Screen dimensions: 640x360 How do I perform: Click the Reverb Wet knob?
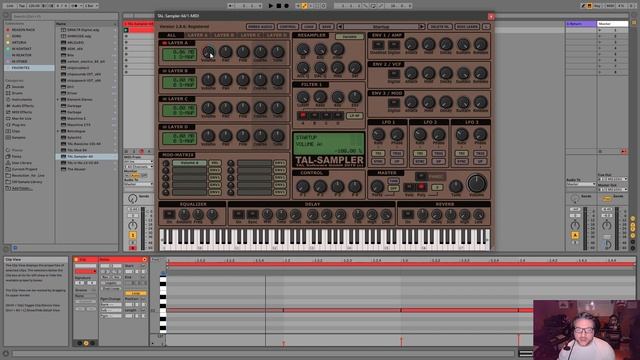pyautogui.click(x=422, y=214)
